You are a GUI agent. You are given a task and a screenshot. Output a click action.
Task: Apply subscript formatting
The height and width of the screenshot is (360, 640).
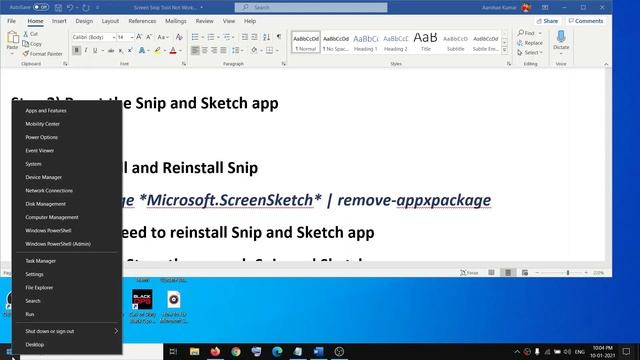(120, 50)
